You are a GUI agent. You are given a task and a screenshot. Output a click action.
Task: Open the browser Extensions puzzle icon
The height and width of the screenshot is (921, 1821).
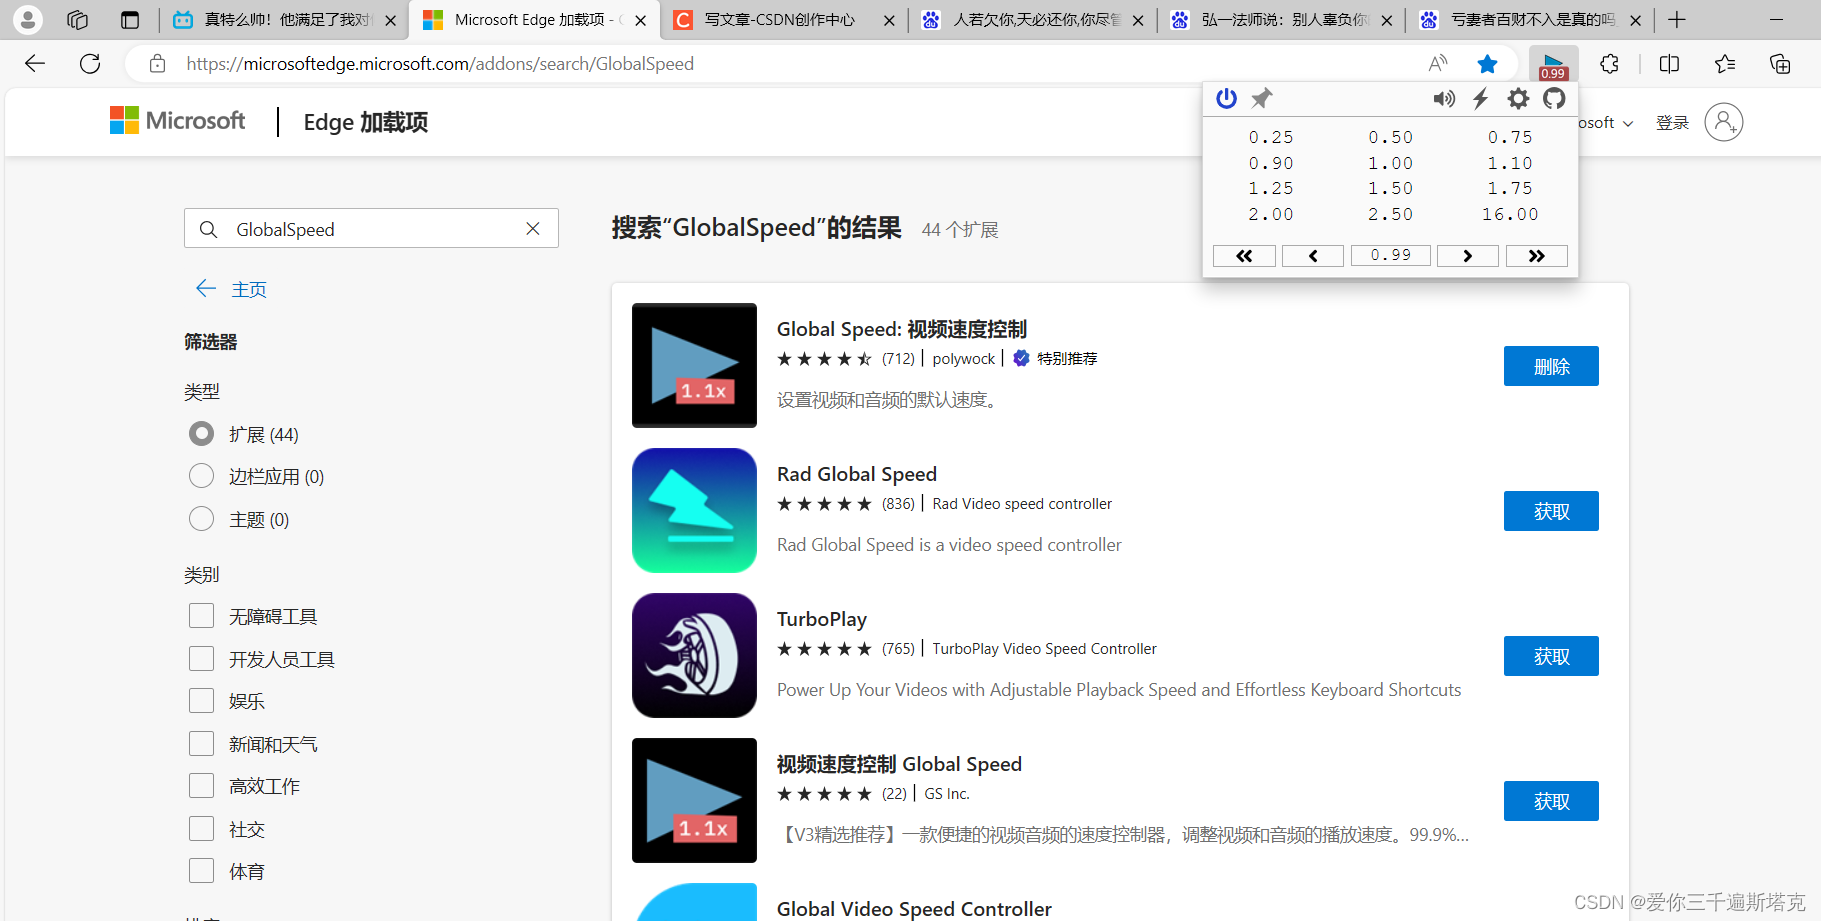(x=1610, y=63)
